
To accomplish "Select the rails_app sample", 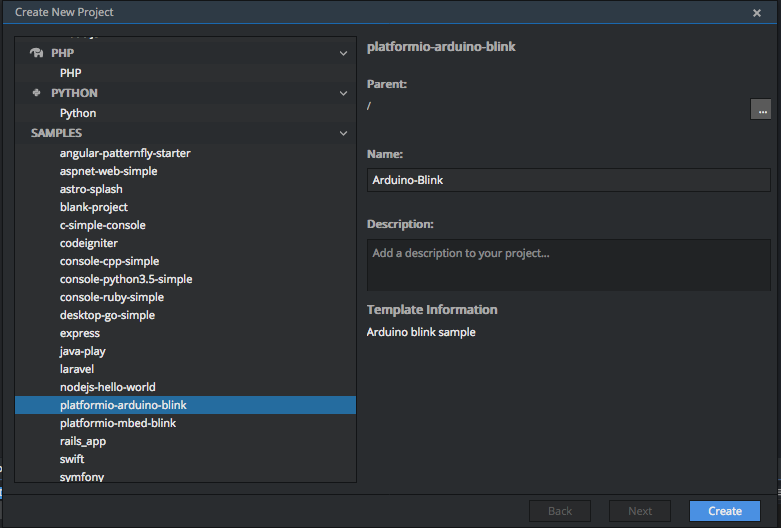I will tap(185, 441).
